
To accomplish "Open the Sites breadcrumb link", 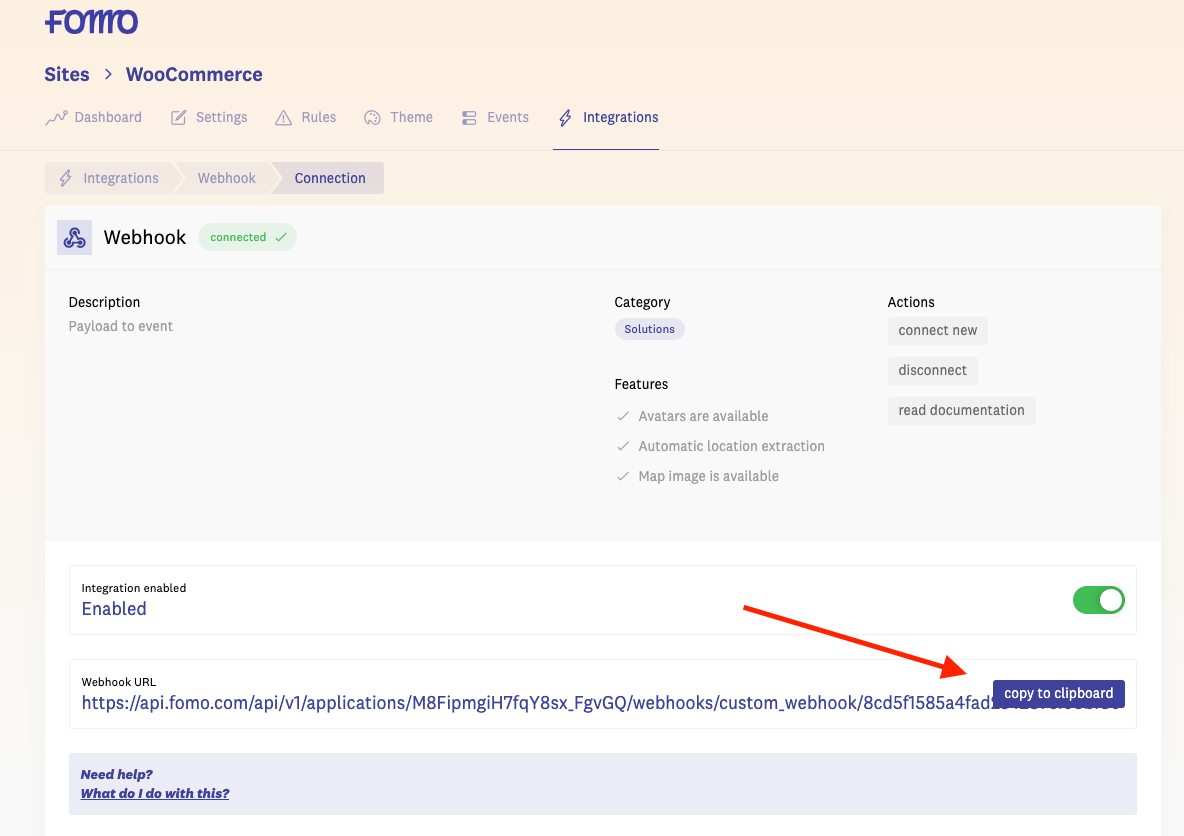I will (66, 74).
